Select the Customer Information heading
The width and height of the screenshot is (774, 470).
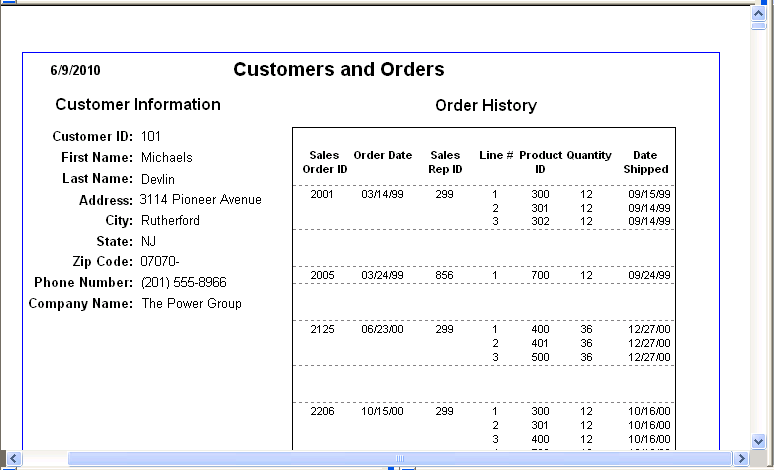tap(138, 105)
